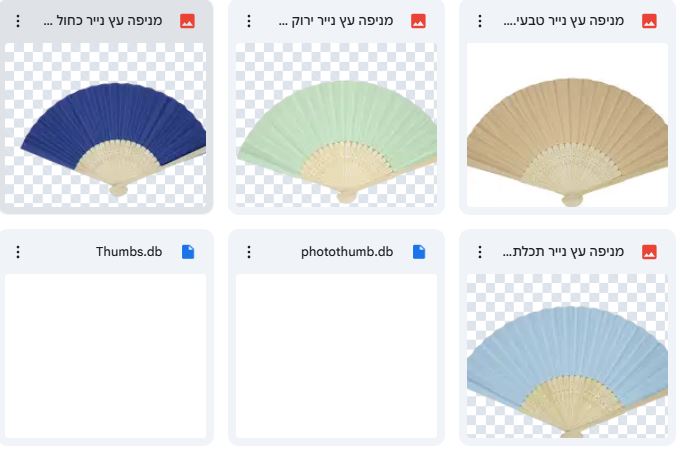Click the three-dot menu on Thumbs.db
Image resolution: width=680 pixels, height=456 pixels.
point(18,252)
